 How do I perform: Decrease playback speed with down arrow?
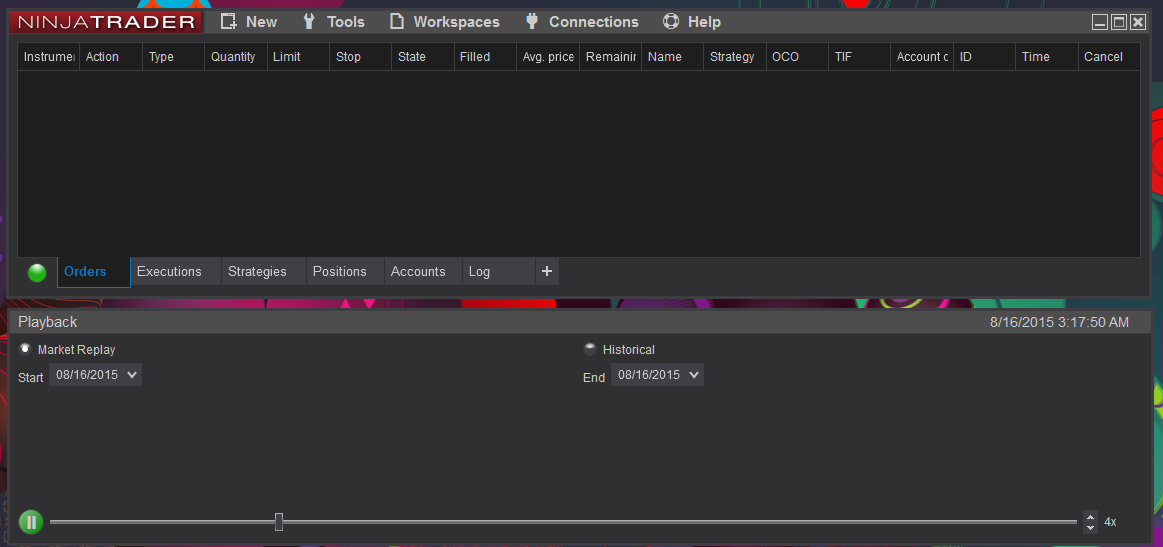coord(1090,527)
